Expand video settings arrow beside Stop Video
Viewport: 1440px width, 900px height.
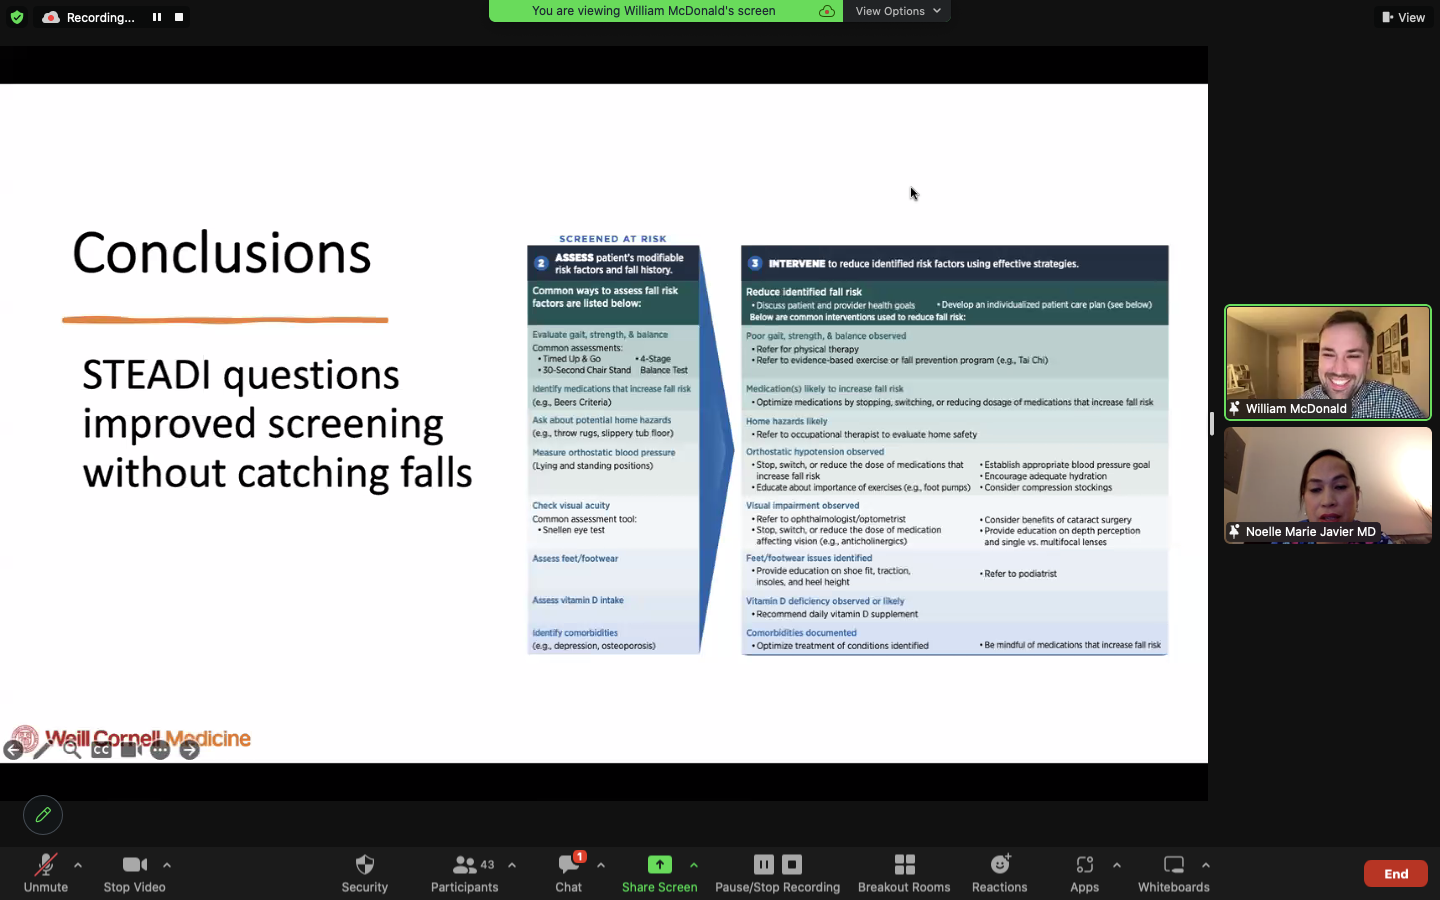(167, 865)
